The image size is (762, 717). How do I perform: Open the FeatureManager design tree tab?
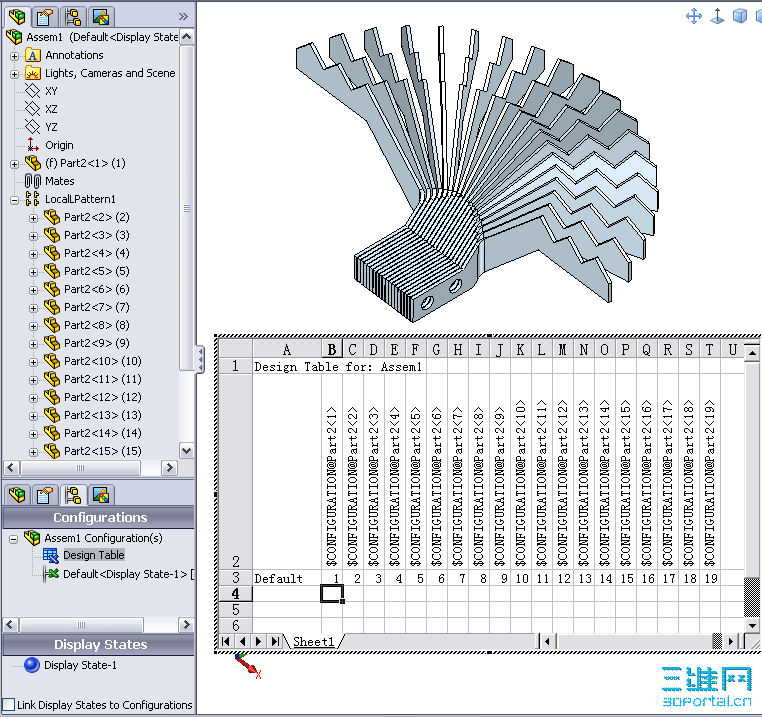17,17
